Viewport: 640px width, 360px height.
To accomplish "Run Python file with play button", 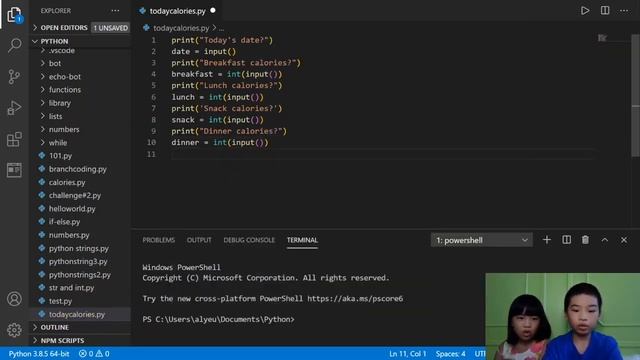I will (585, 11).
